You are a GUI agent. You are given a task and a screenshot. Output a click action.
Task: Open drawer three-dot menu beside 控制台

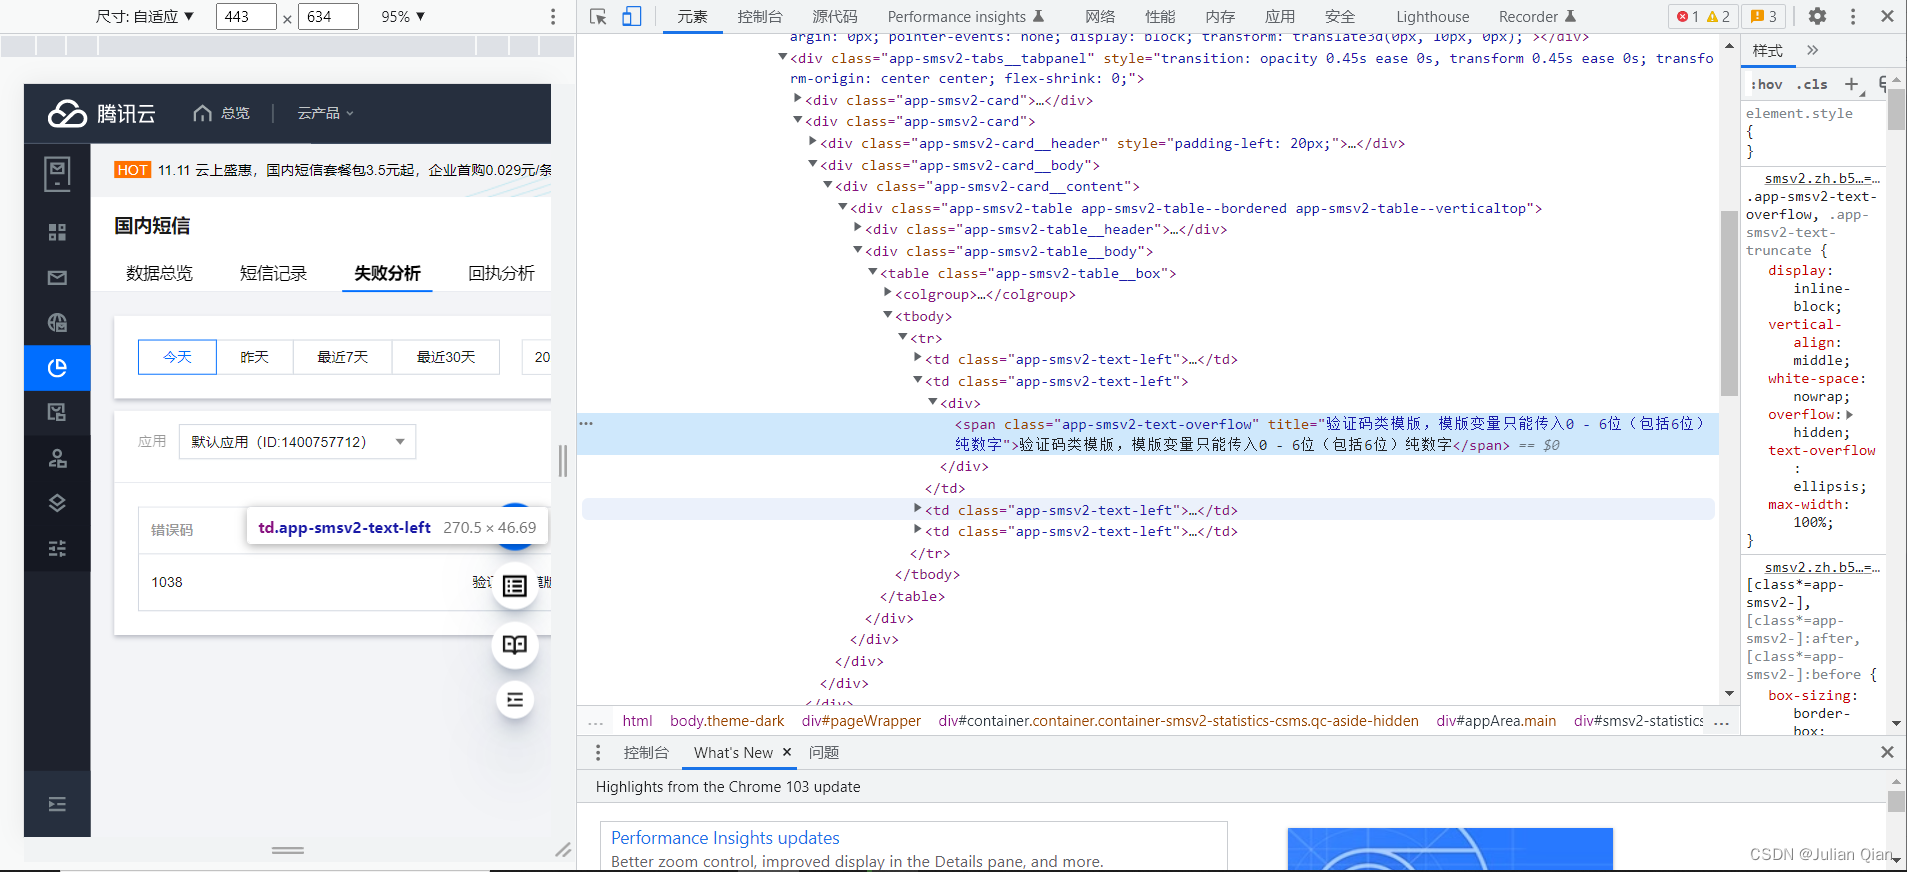[598, 753]
